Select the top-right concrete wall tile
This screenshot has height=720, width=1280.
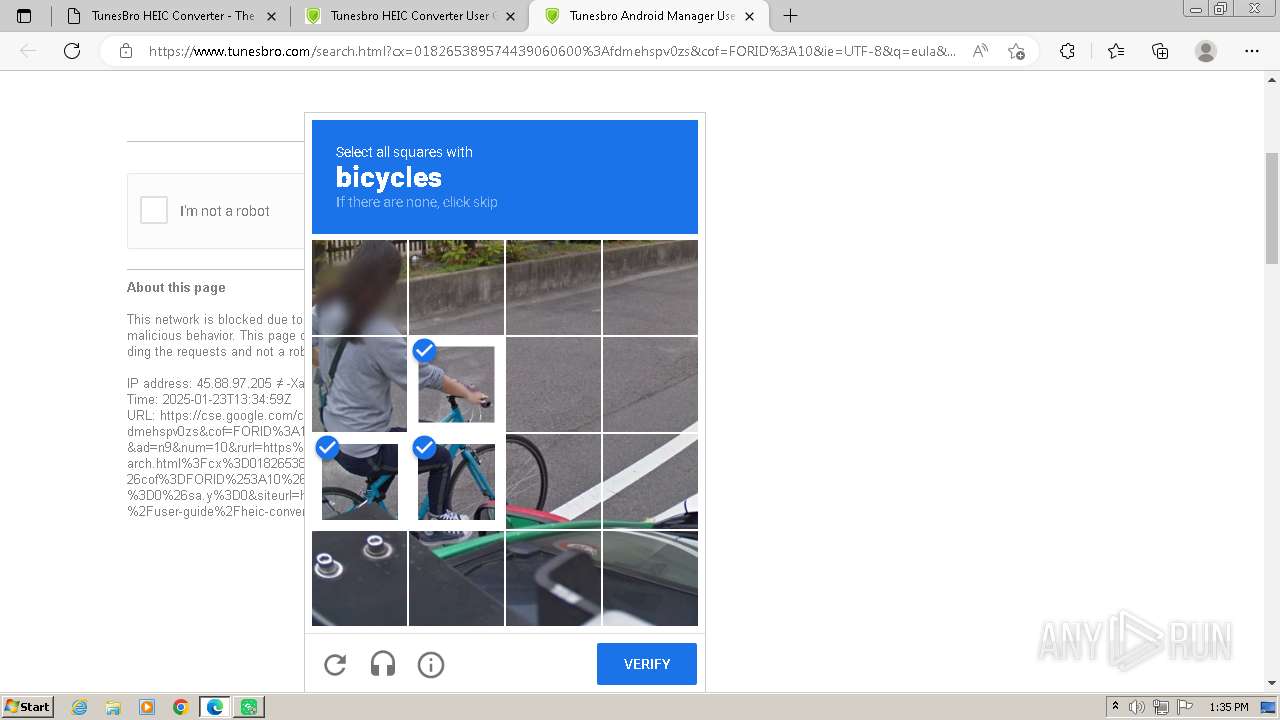(x=650, y=287)
